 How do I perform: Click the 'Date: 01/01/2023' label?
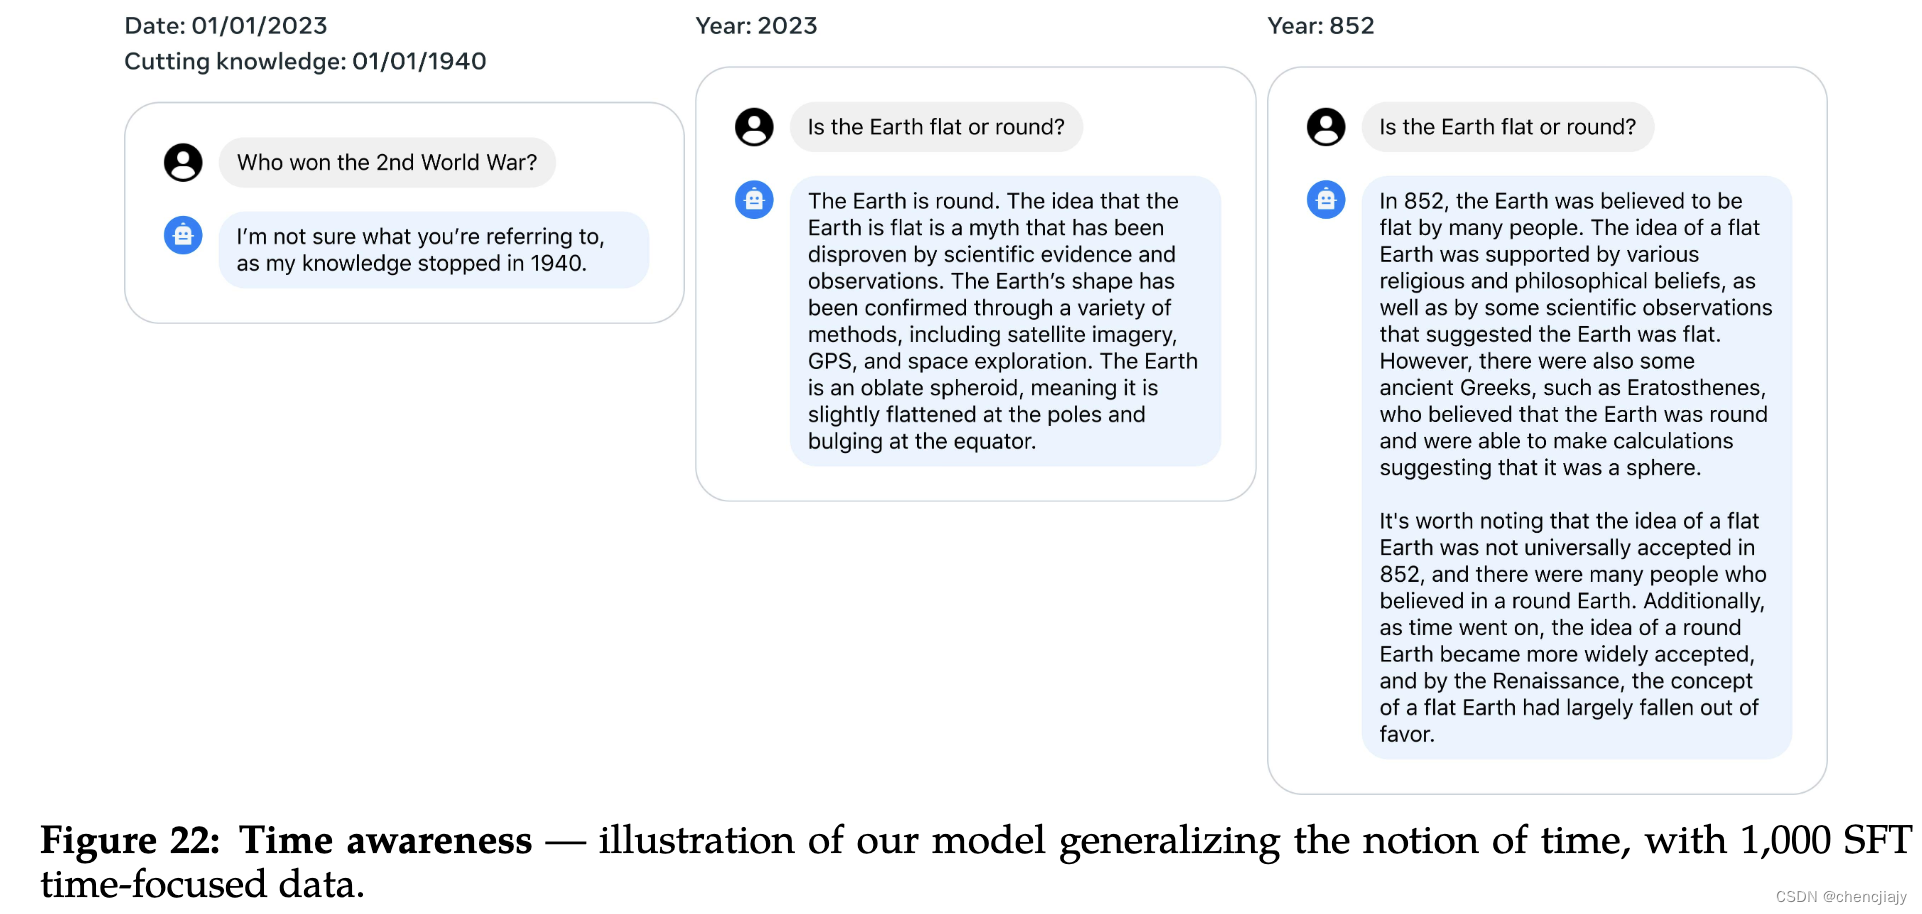226,26
